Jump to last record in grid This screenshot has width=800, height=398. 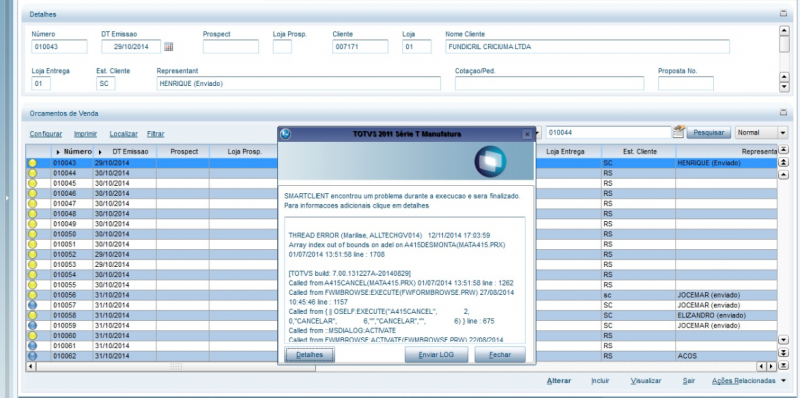pos(783,365)
